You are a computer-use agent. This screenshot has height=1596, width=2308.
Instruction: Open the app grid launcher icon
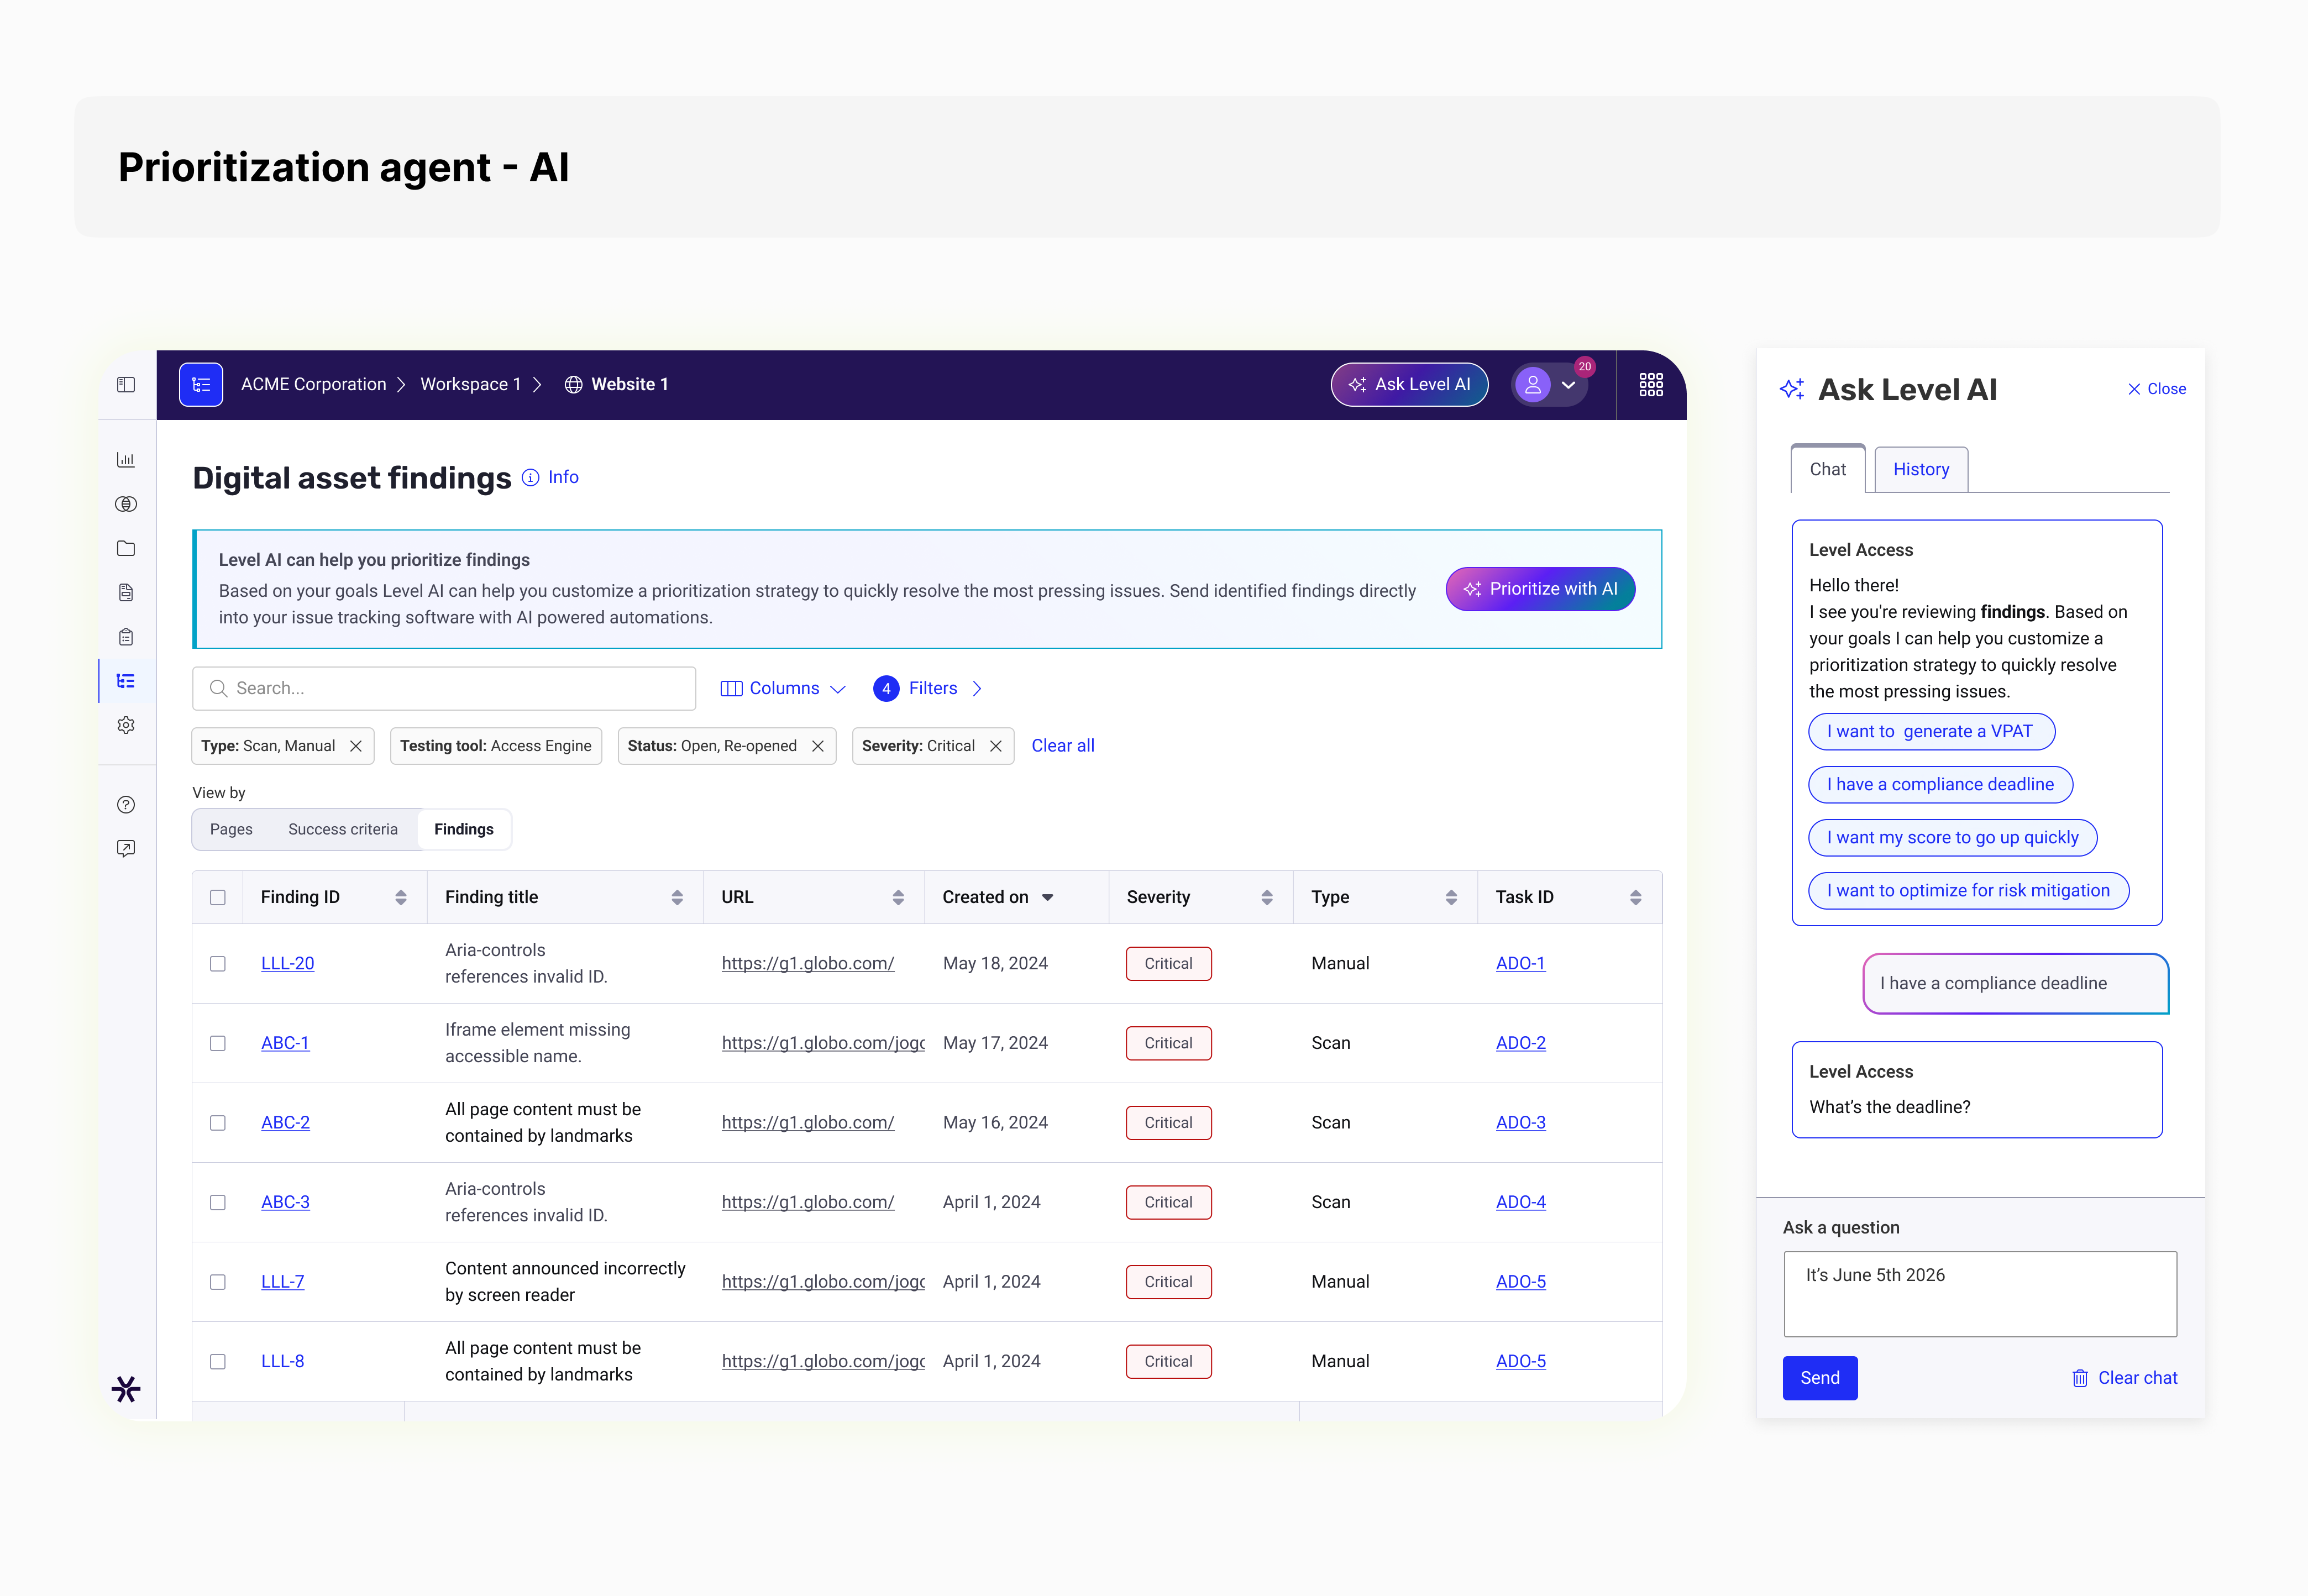click(1651, 385)
